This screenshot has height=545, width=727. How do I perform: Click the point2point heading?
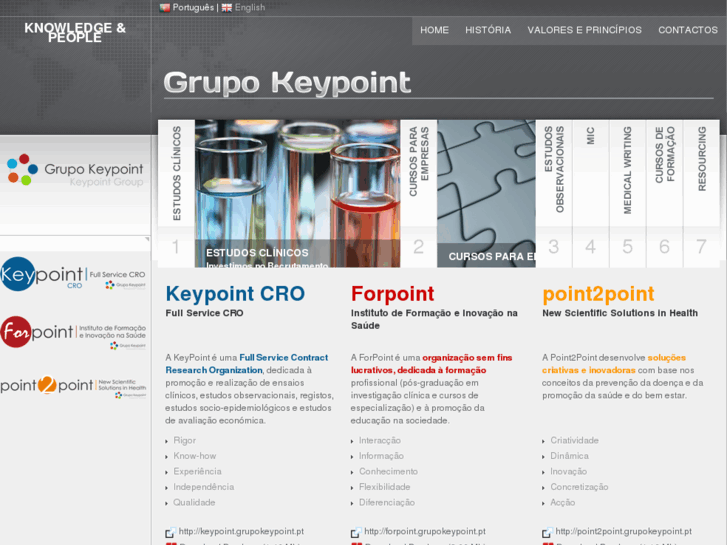coord(598,294)
